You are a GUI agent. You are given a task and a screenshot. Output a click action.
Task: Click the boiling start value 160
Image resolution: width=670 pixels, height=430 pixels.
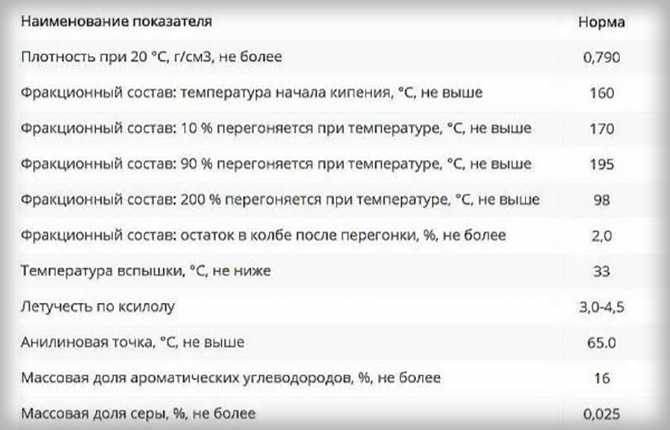[602, 93]
